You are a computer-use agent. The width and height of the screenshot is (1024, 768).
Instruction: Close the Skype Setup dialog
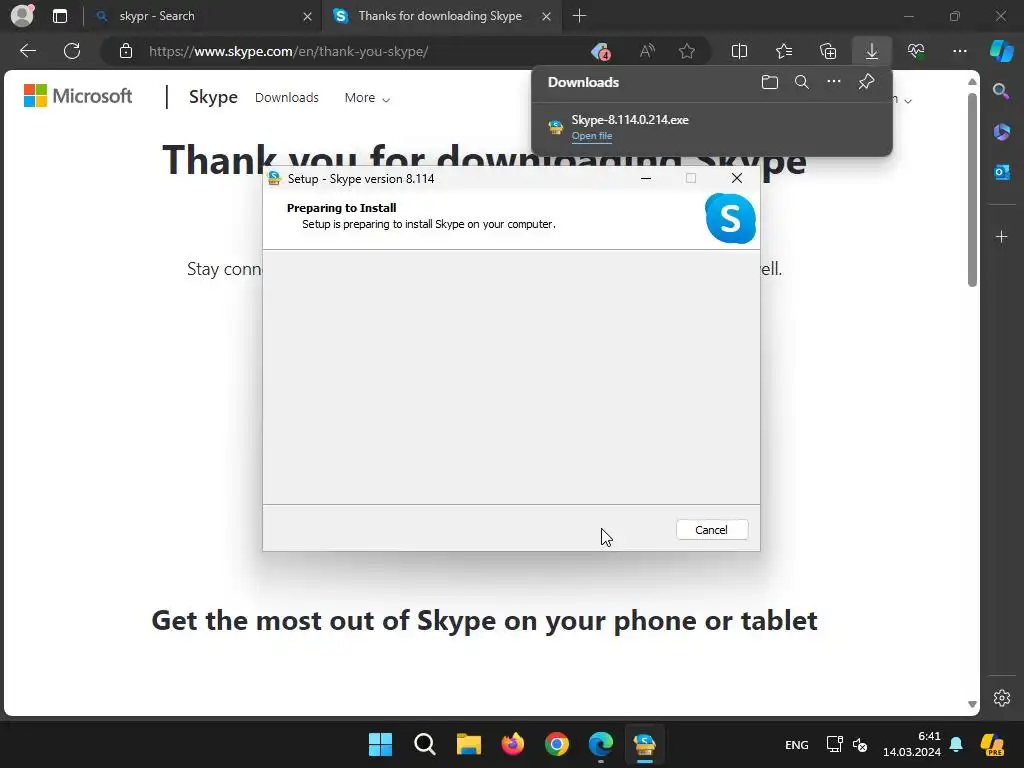tap(737, 178)
